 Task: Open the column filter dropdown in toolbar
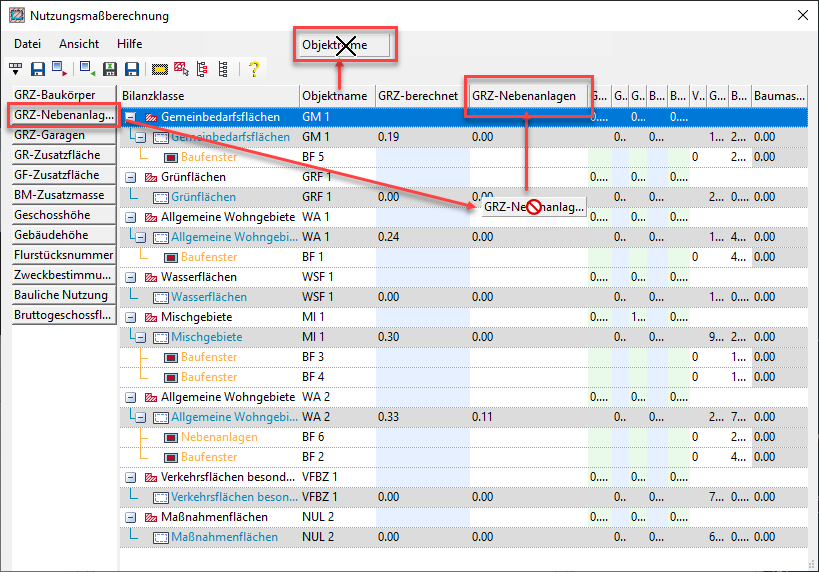[x=16, y=69]
